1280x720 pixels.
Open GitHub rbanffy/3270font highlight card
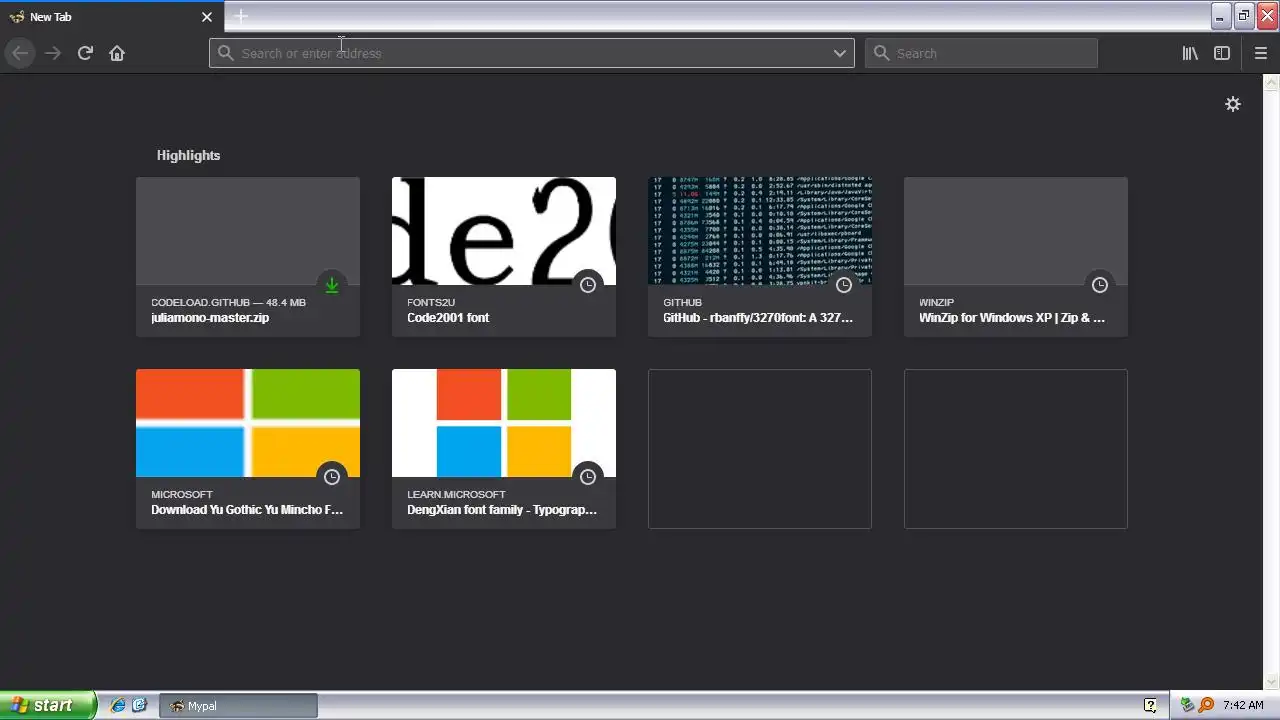(760, 257)
